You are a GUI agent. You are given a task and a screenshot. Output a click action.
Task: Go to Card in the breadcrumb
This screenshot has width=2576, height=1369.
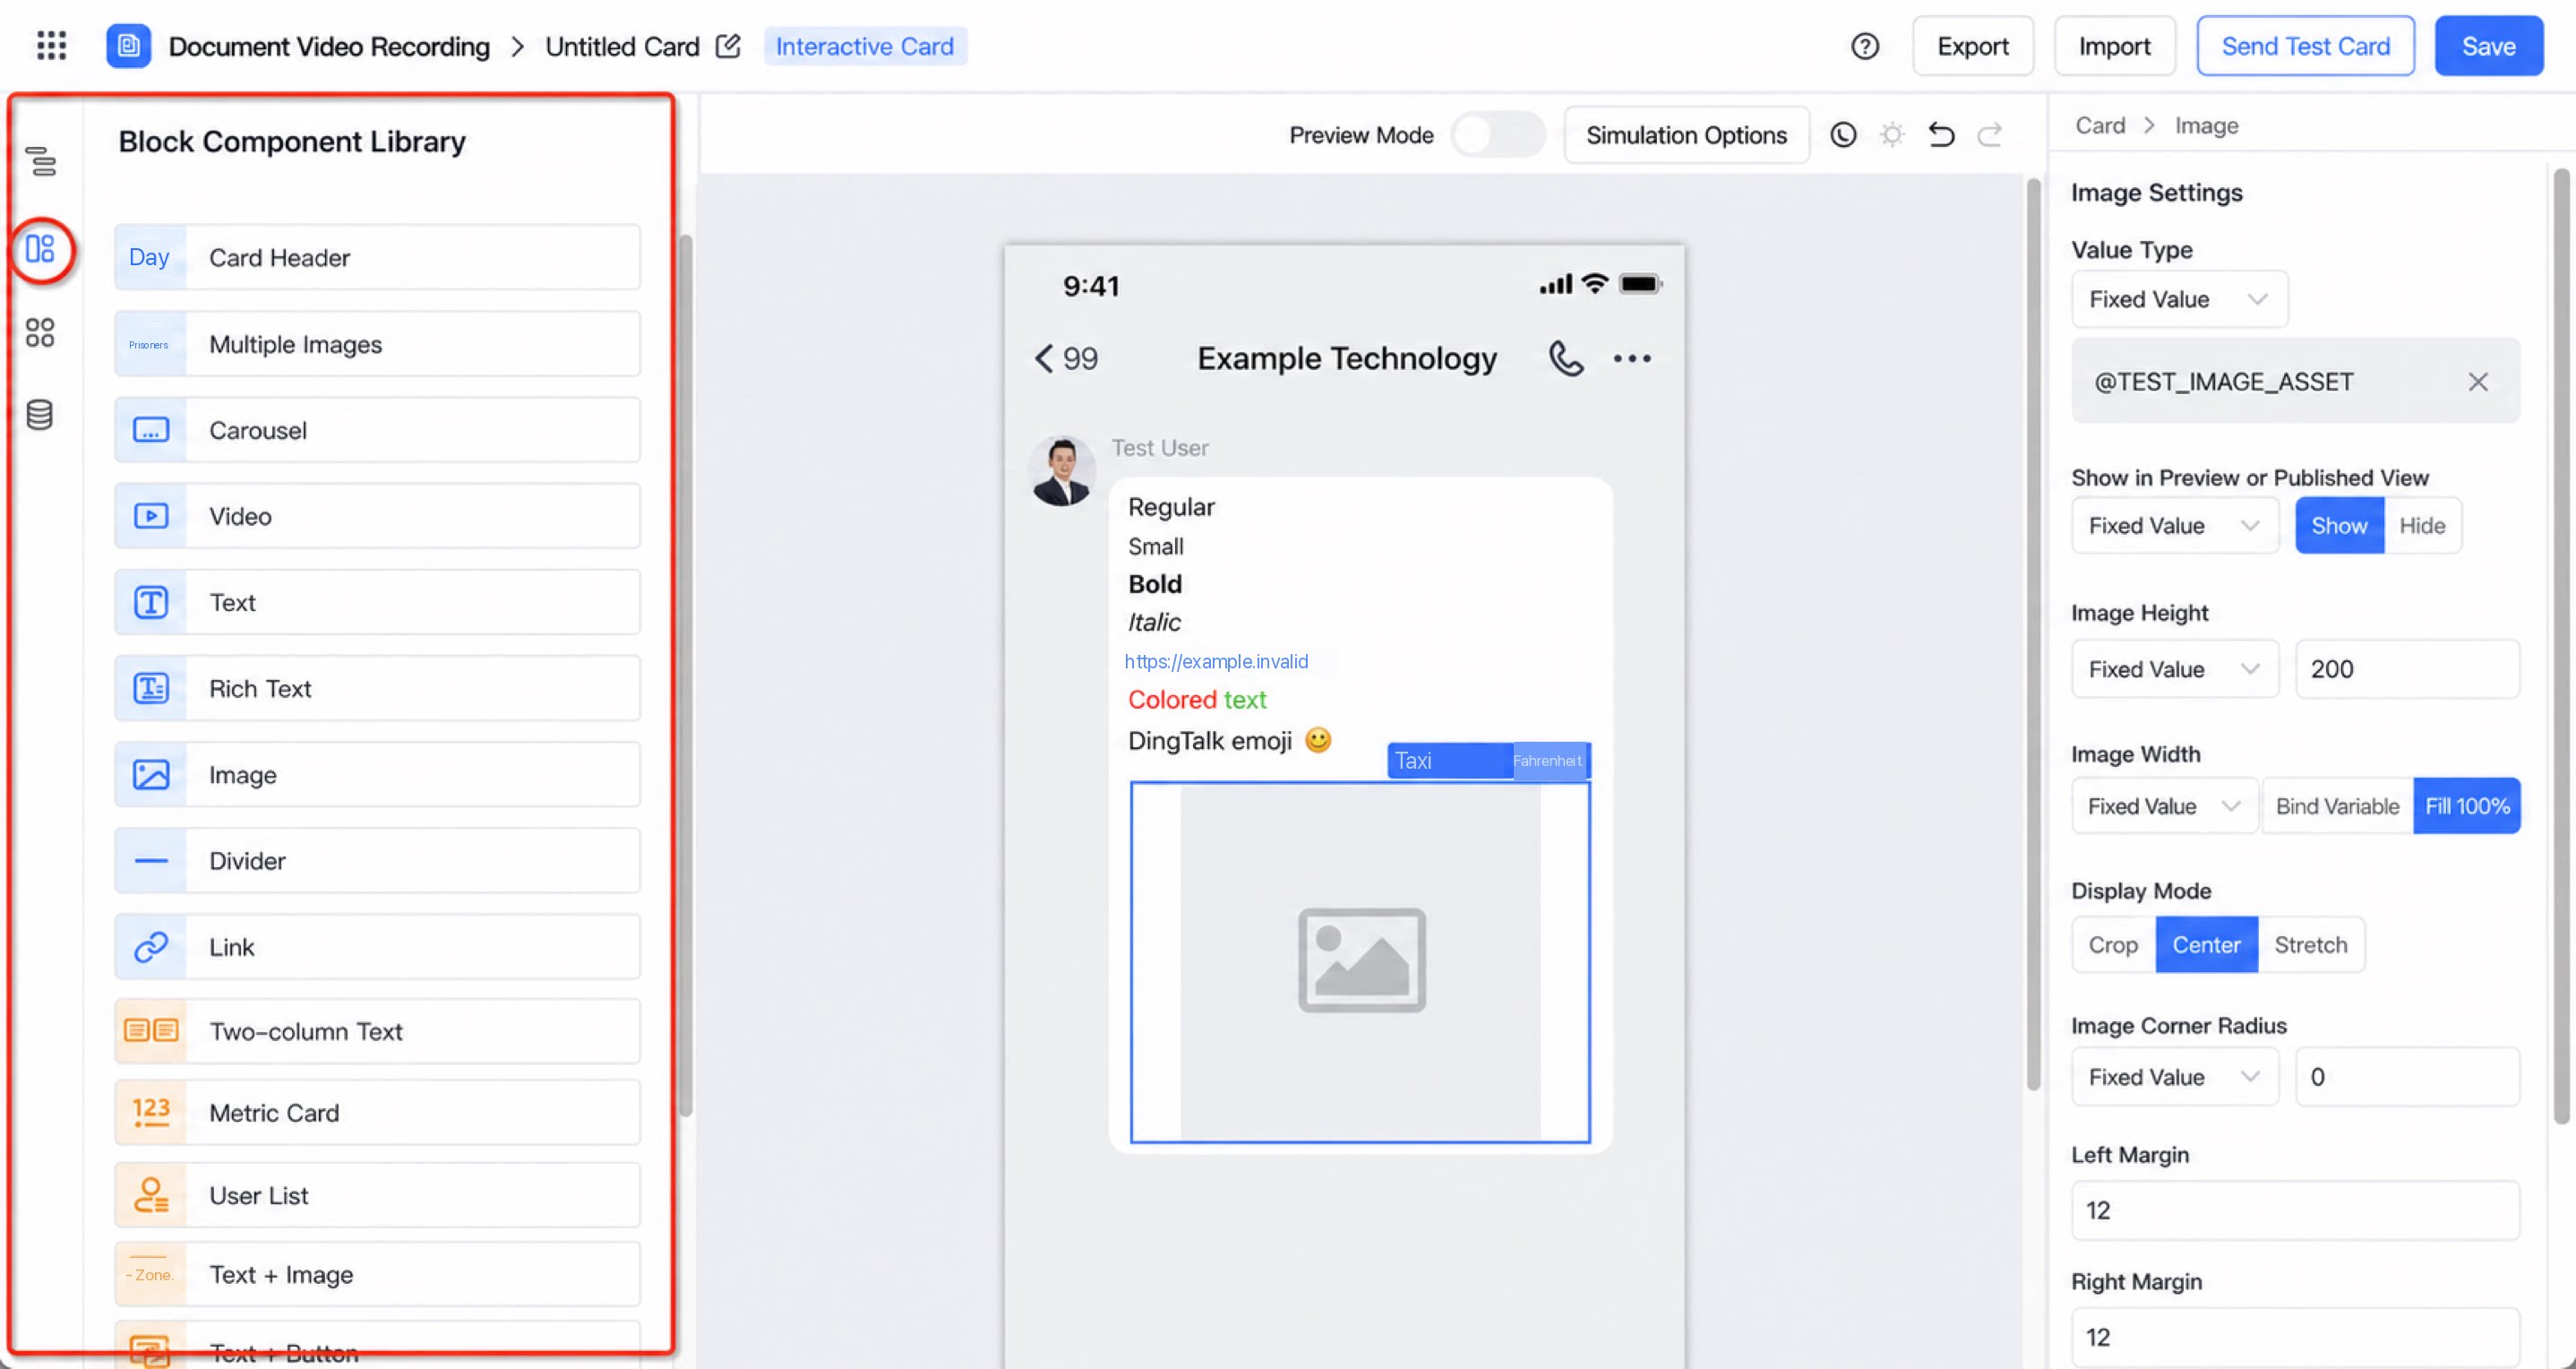[2099, 126]
